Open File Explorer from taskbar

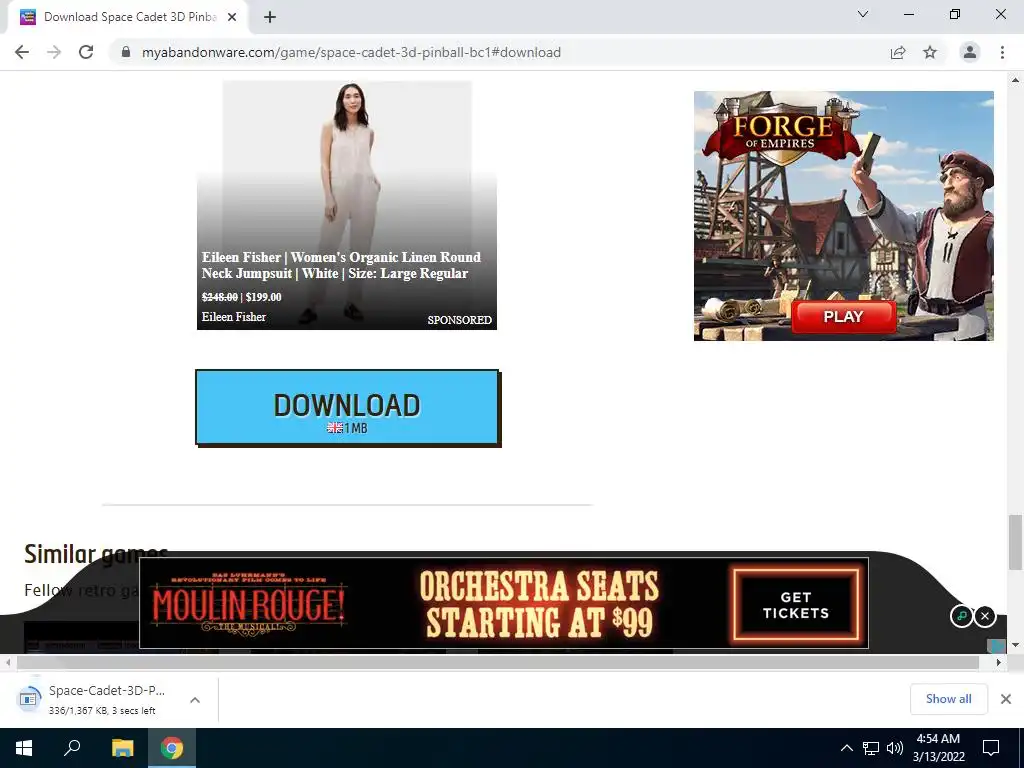click(x=122, y=748)
